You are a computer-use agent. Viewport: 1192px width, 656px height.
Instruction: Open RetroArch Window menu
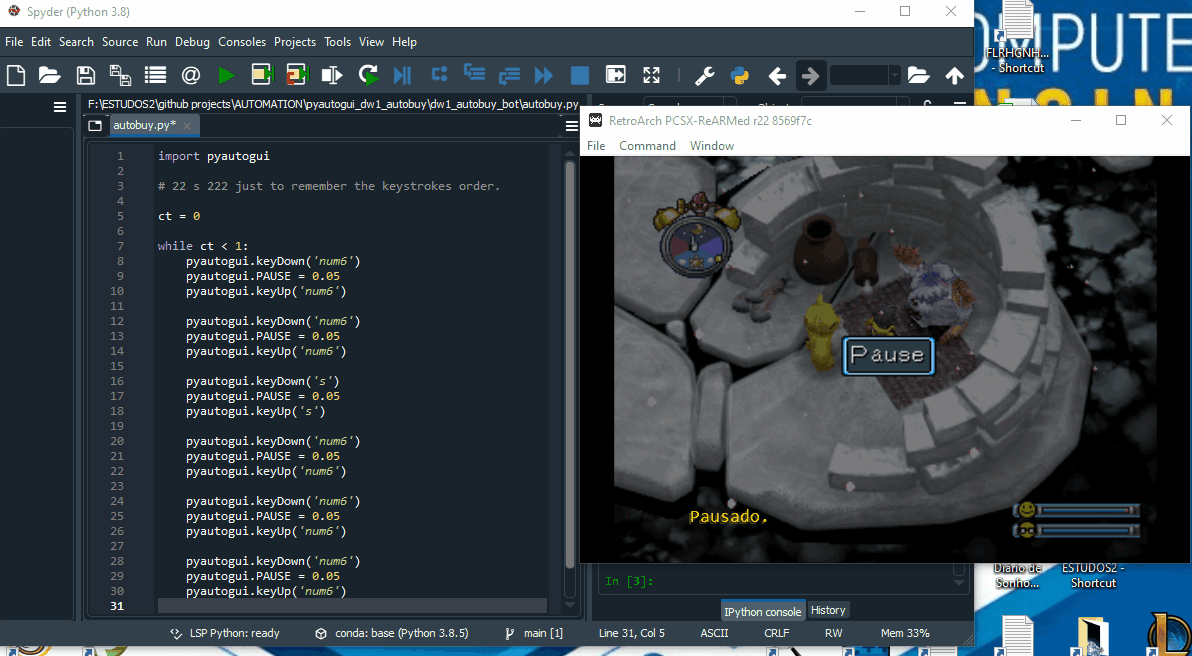click(712, 145)
